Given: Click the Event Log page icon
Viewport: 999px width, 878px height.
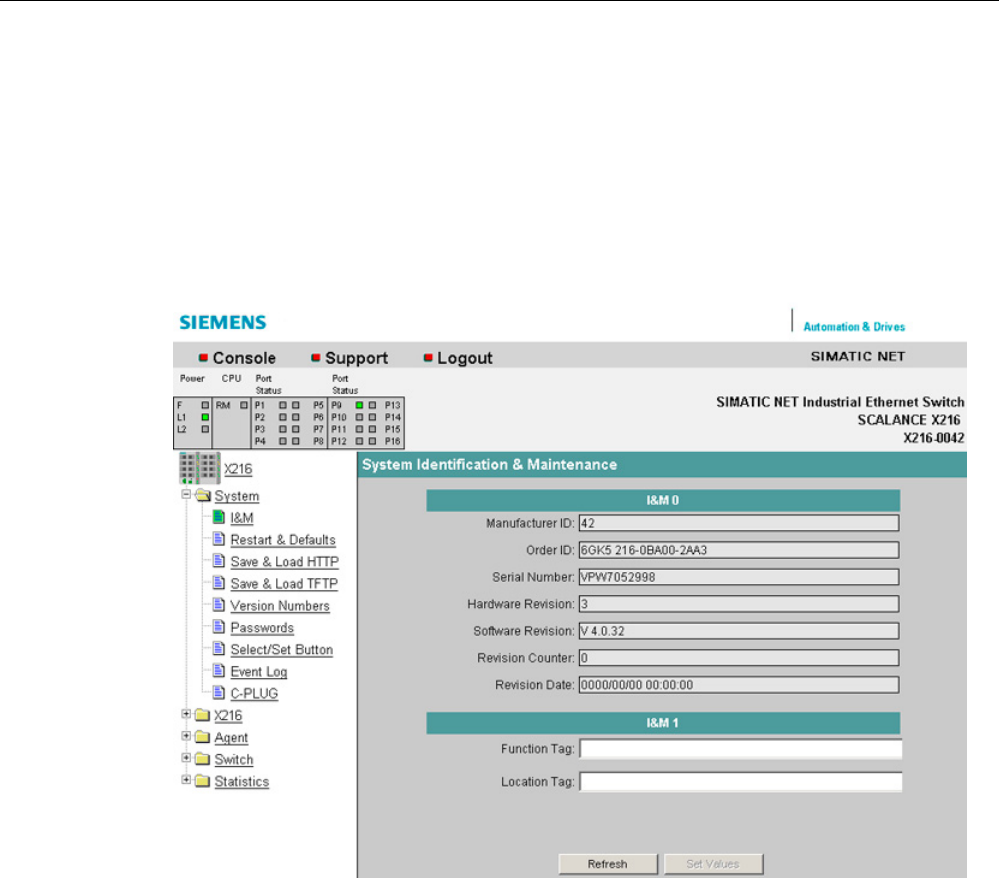Looking at the screenshot, I should coord(219,671).
